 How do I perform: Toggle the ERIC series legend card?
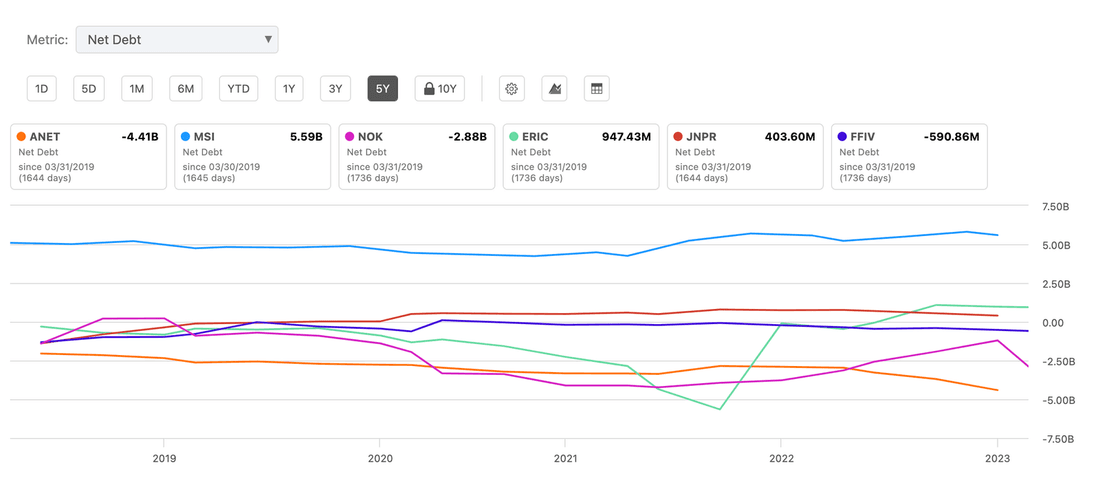[581, 157]
